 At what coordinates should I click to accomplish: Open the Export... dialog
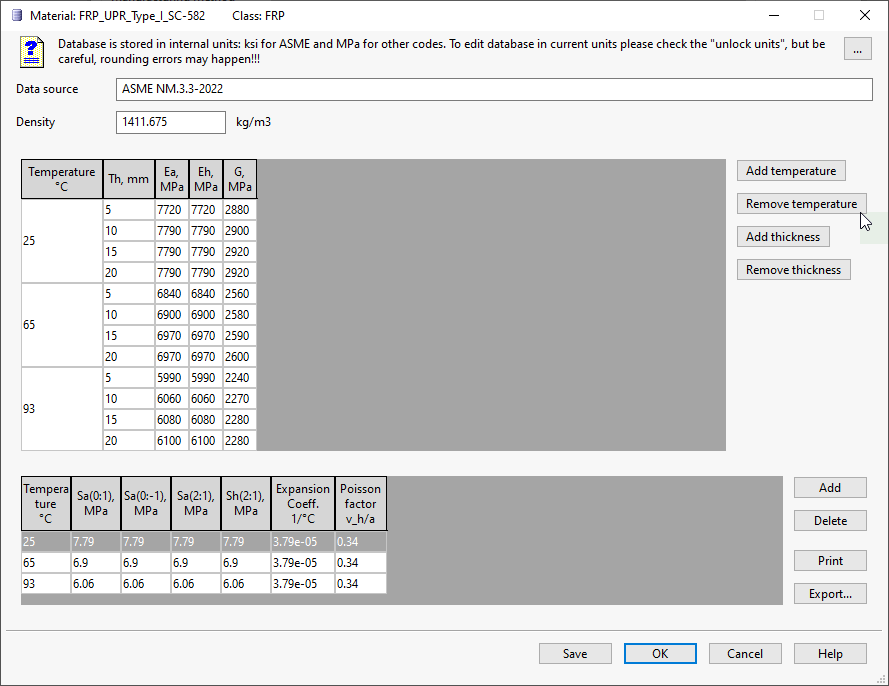pyautogui.click(x=830, y=594)
